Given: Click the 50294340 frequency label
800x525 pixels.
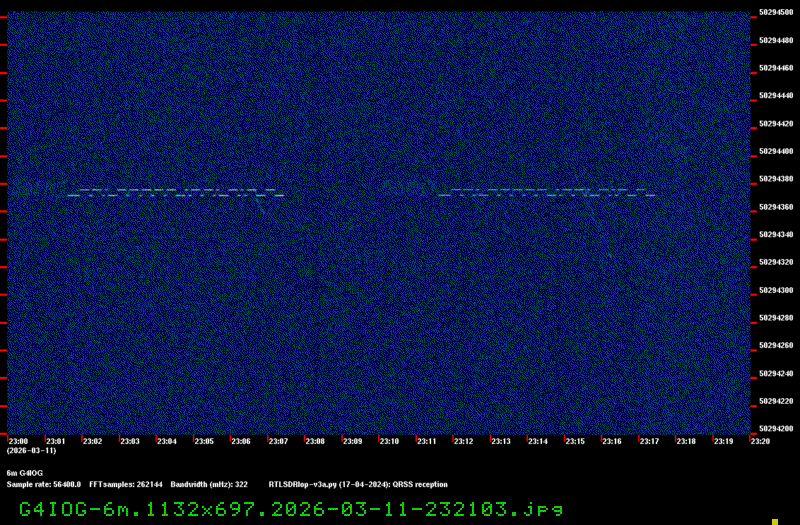Looking at the screenshot, I should 776,235.
